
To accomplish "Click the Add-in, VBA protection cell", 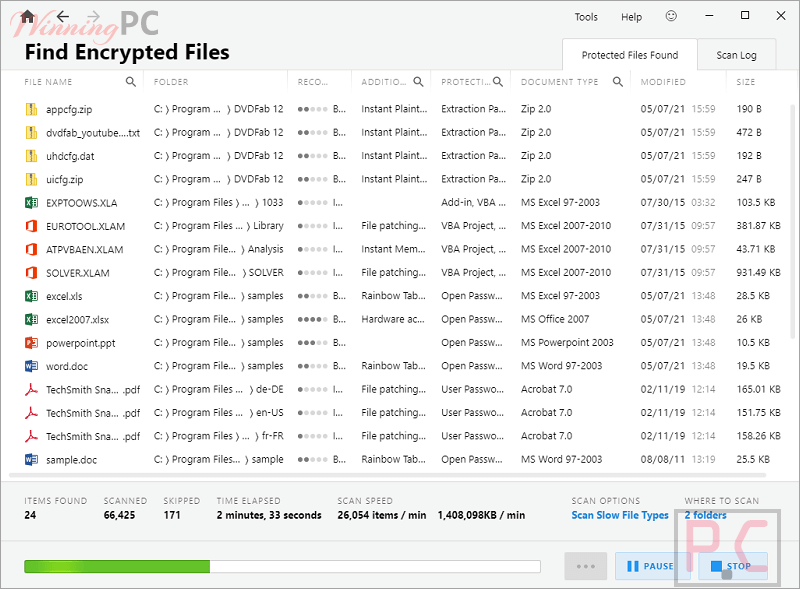I will coord(473,202).
